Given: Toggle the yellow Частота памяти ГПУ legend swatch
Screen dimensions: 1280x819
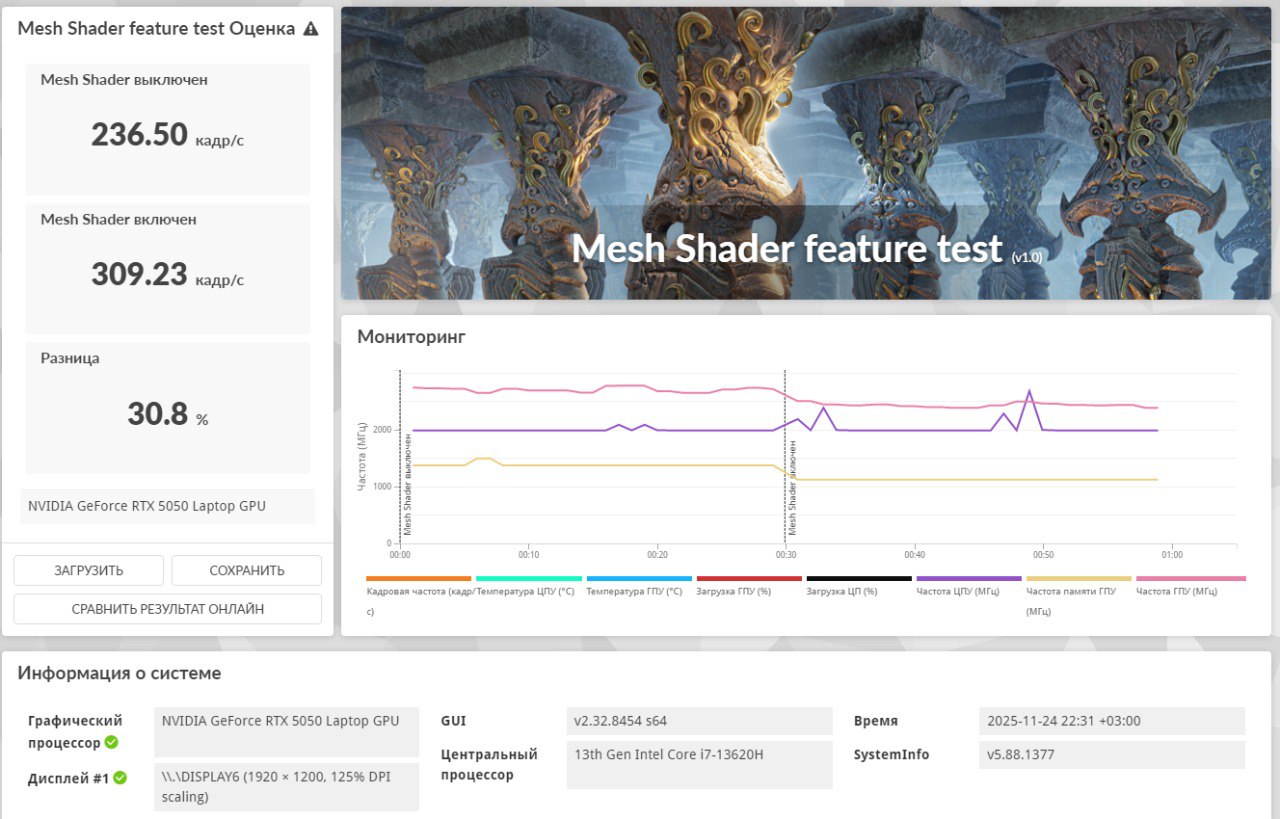Looking at the screenshot, I should tap(1079, 578).
